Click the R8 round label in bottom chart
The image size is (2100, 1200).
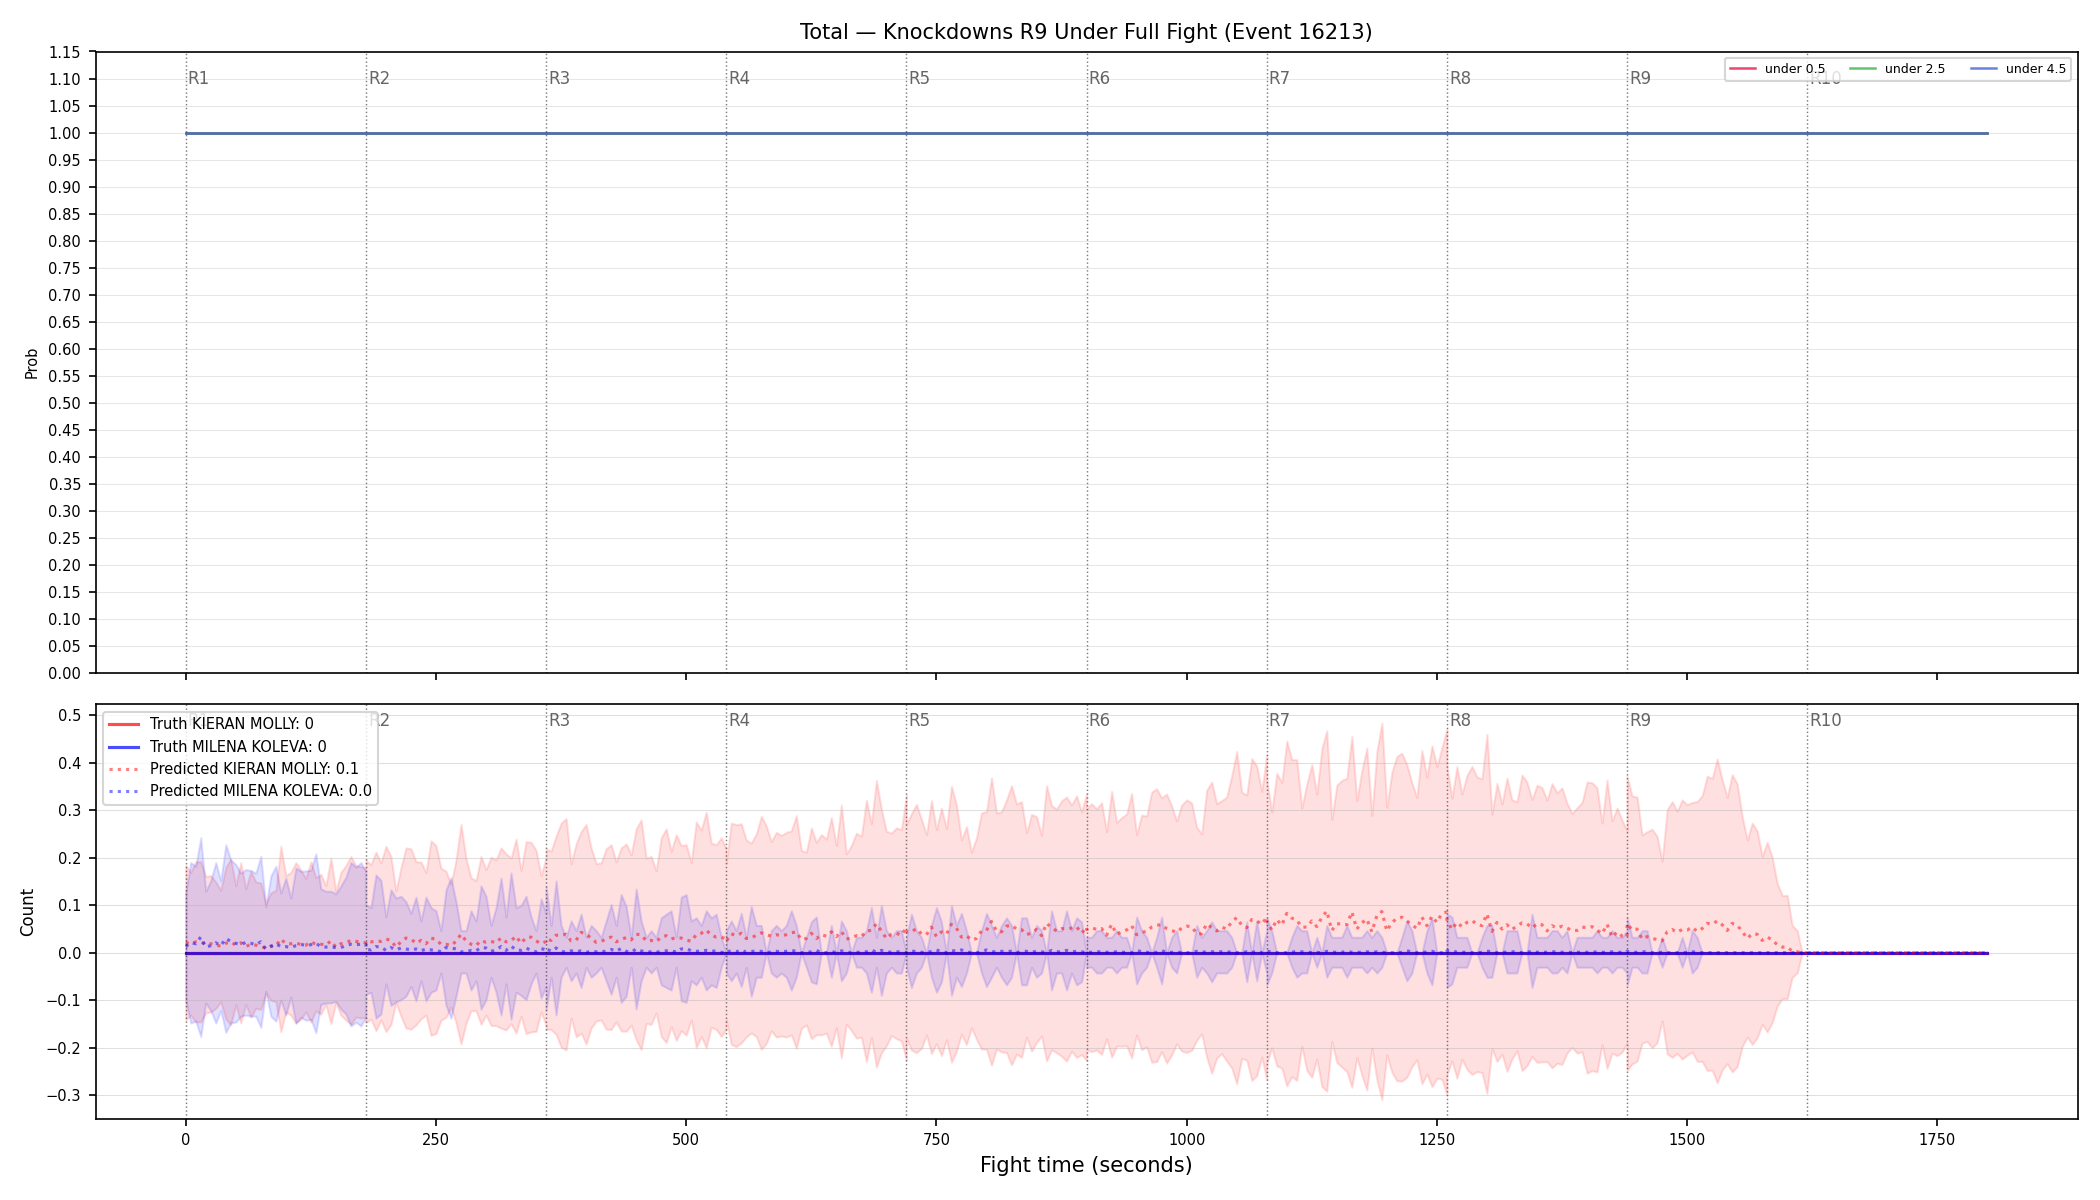1460,720
